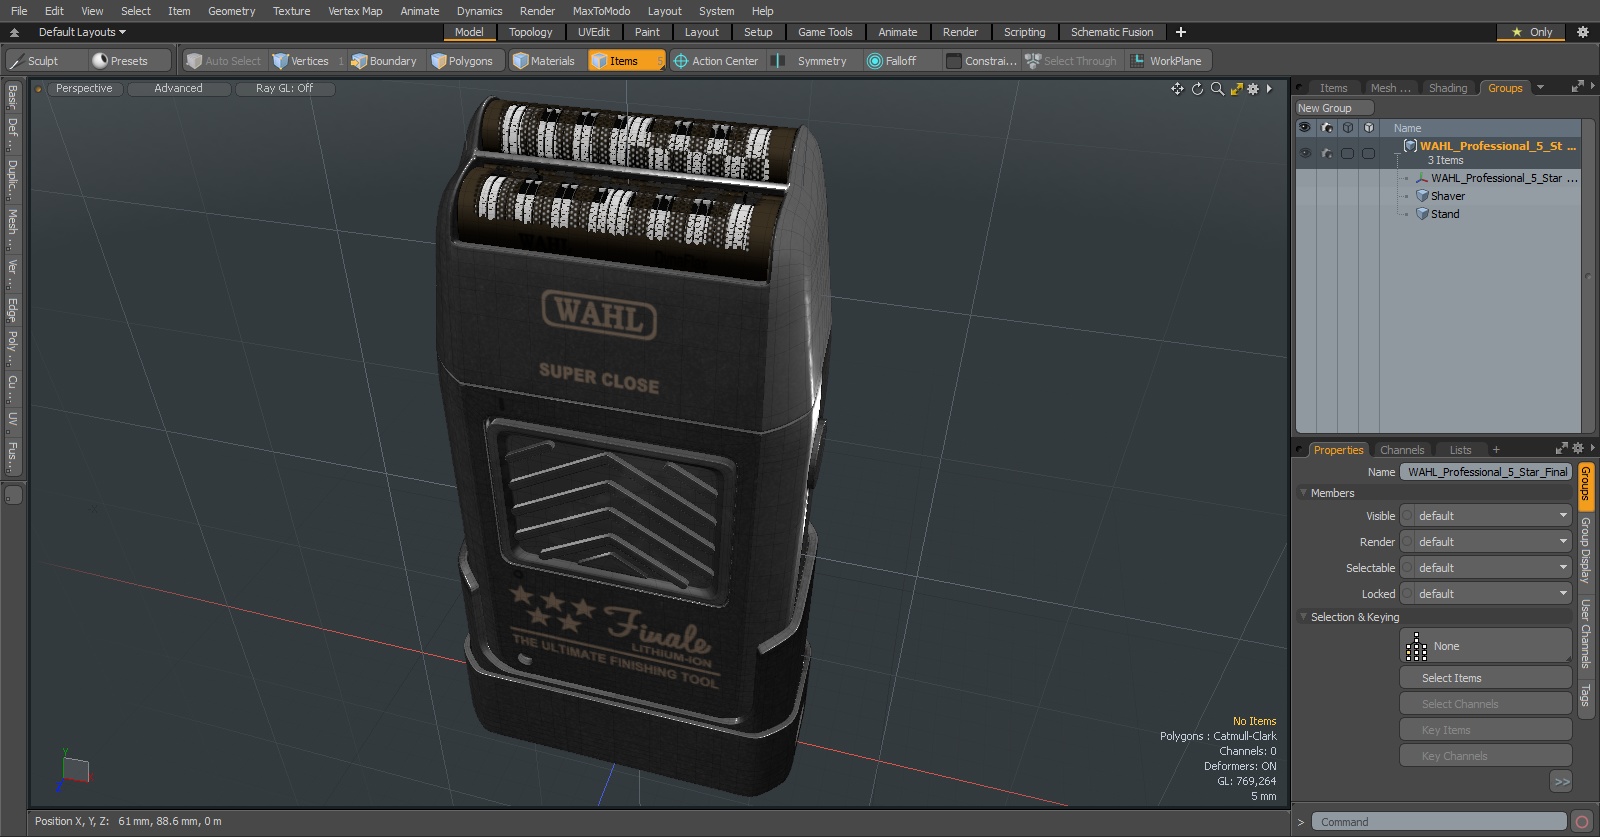This screenshot has height=837, width=1600.
Task: Open the Constraints options
Action: [x=982, y=61]
